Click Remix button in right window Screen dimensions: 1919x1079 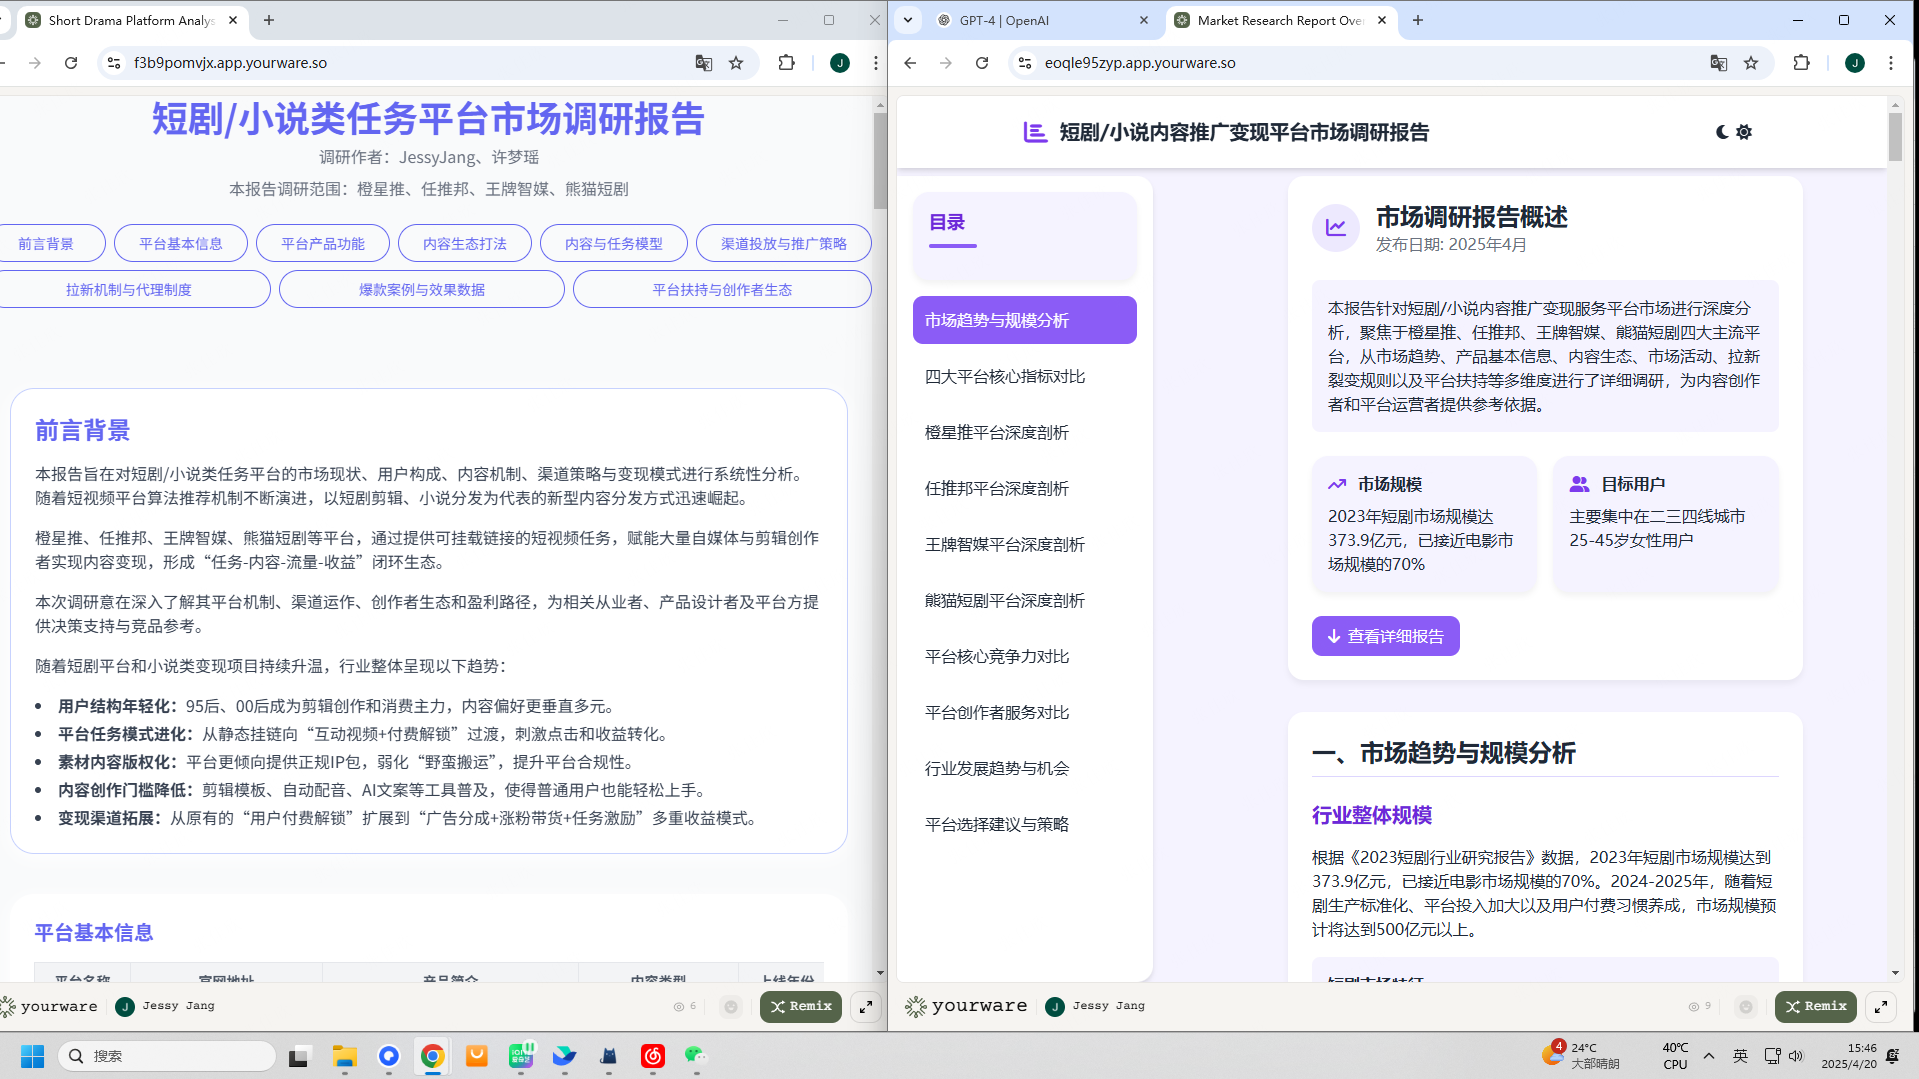(x=1816, y=1006)
